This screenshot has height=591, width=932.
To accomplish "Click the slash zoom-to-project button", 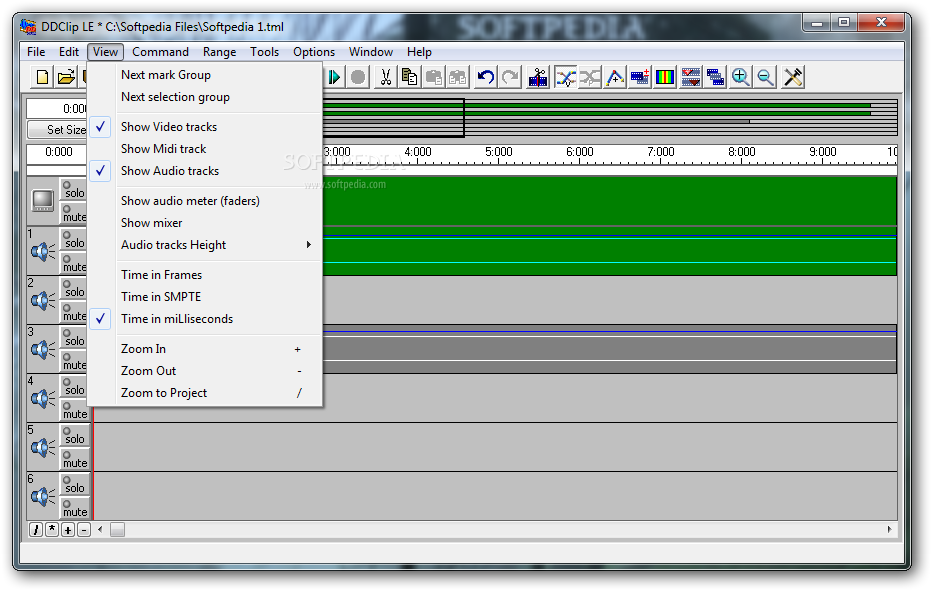I will click(36, 530).
